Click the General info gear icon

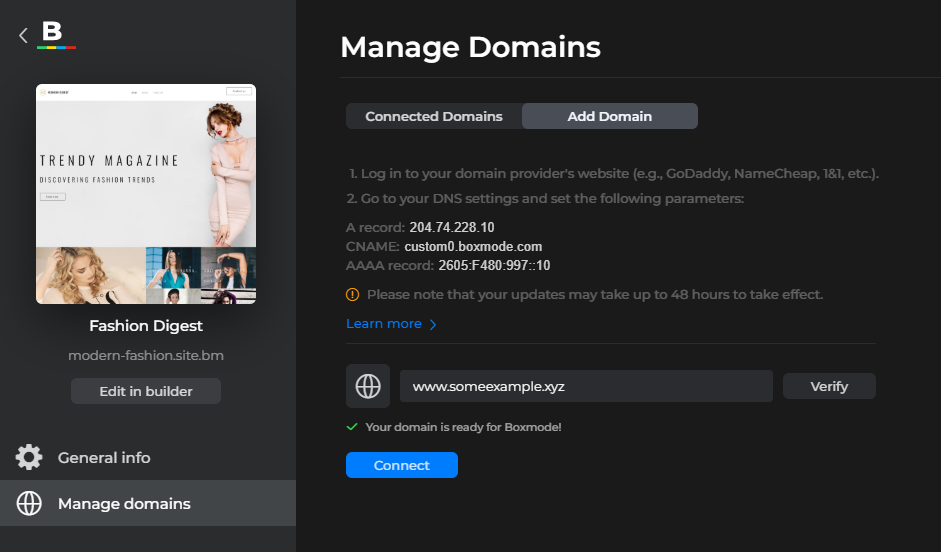coord(29,457)
